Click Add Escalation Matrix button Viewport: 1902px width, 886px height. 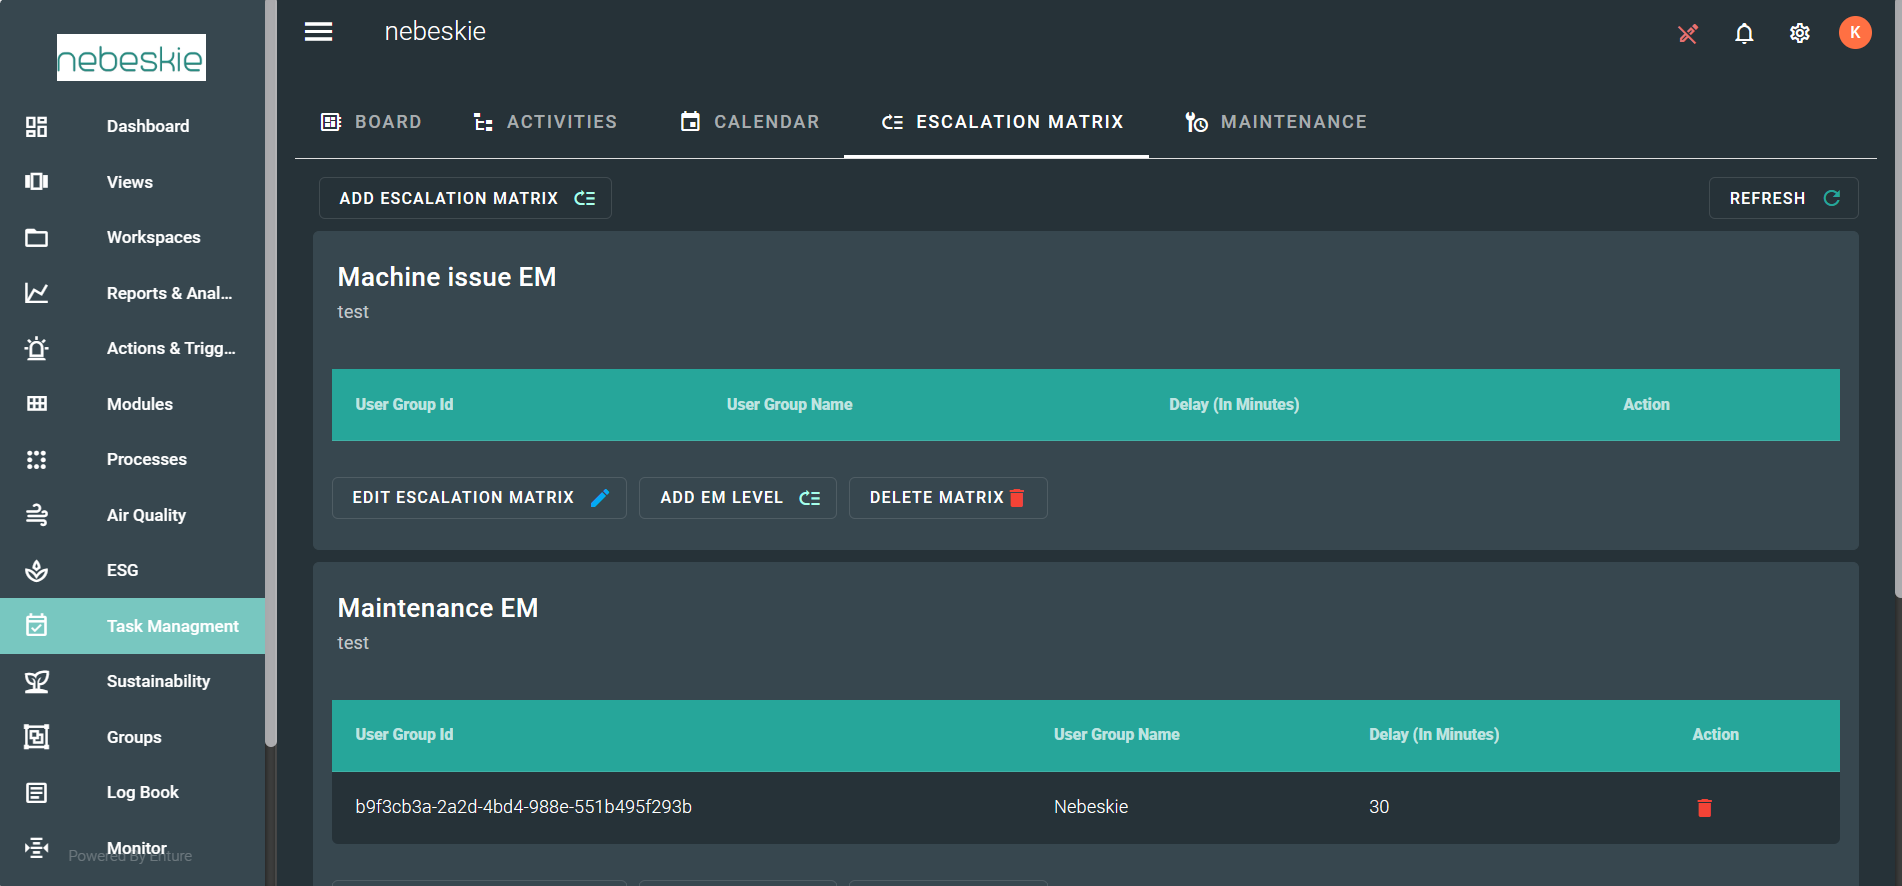(465, 198)
